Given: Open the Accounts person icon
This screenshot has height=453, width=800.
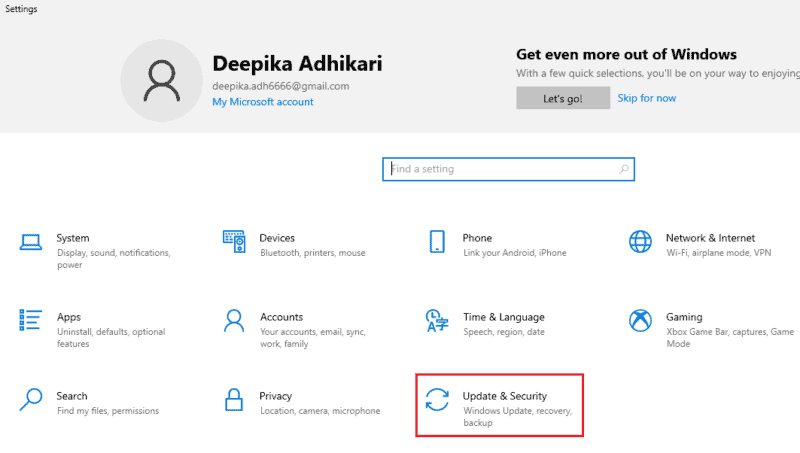Looking at the screenshot, I should [x=234, y=320].
